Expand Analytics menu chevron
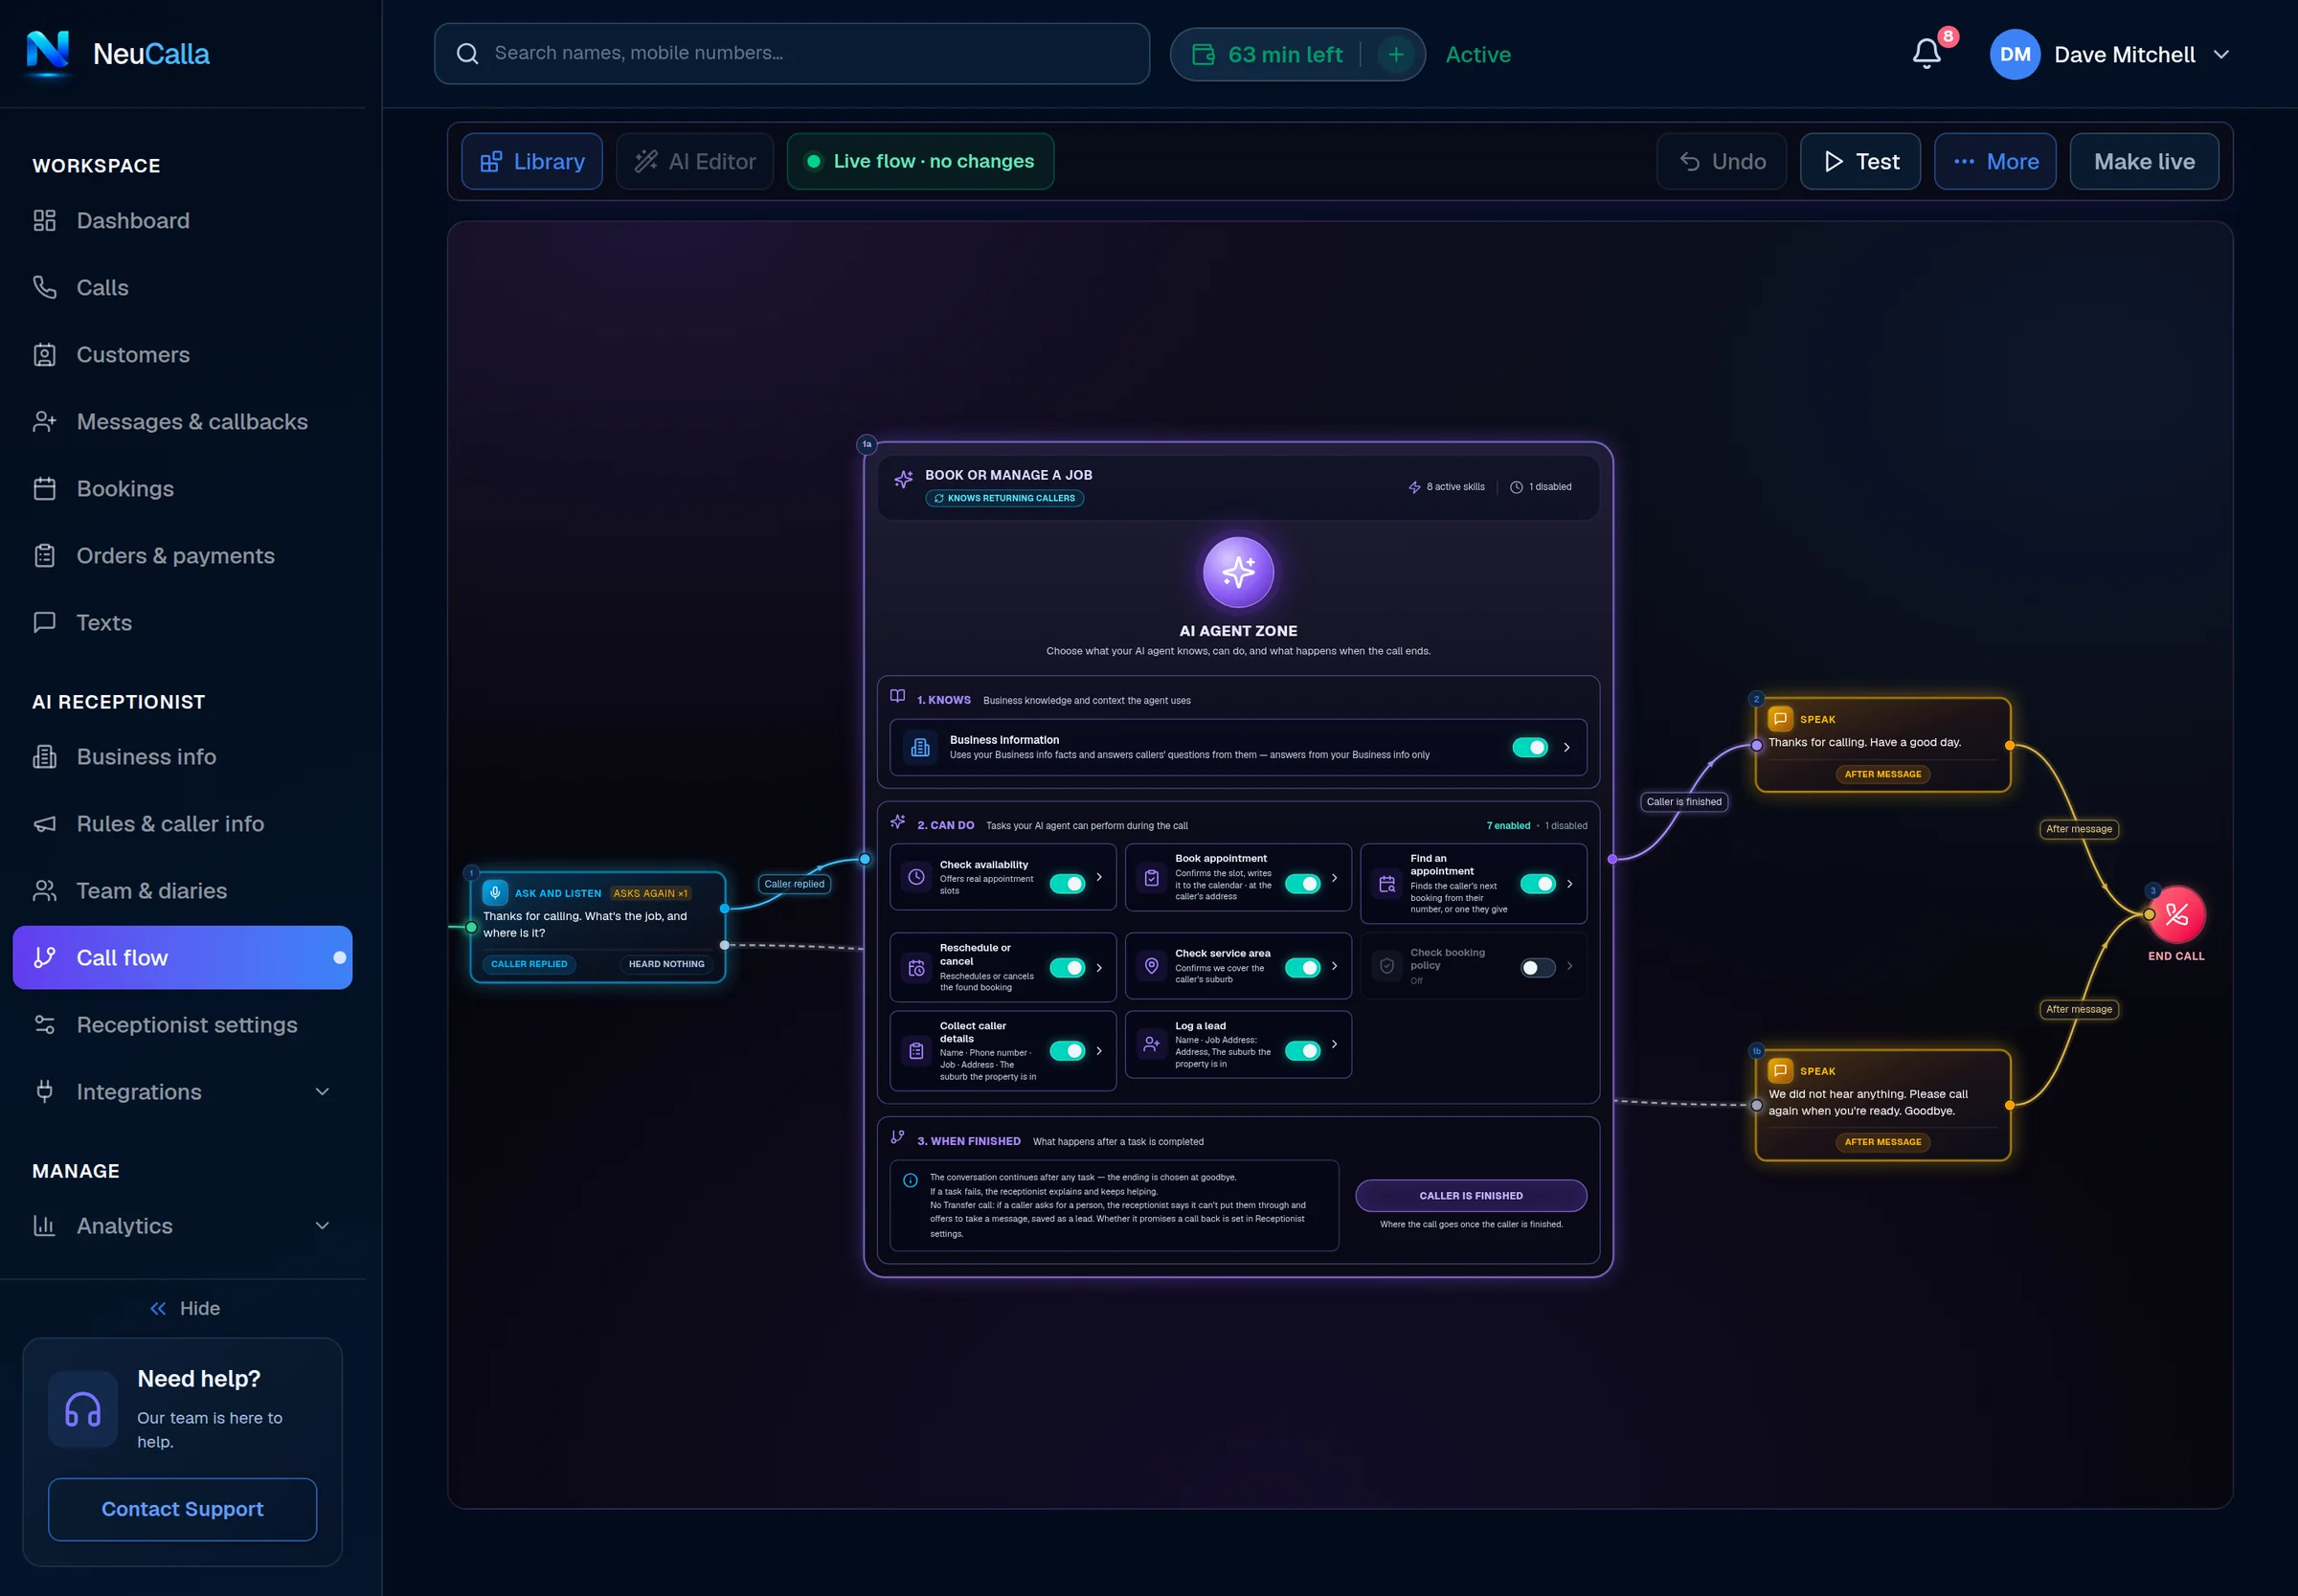Viewport: 2298px width, 1596px height. click(x=322, y=1225)
